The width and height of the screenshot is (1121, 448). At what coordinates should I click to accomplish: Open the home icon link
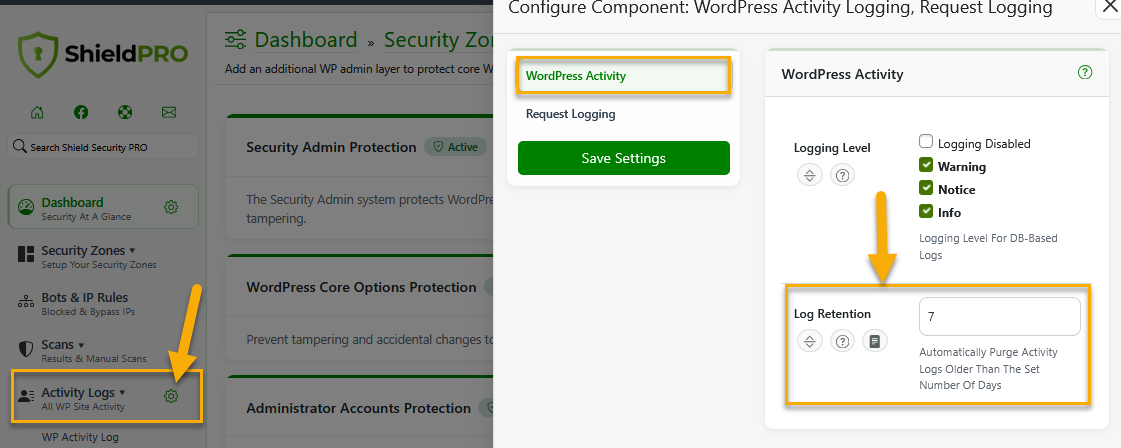click(37, 112)
